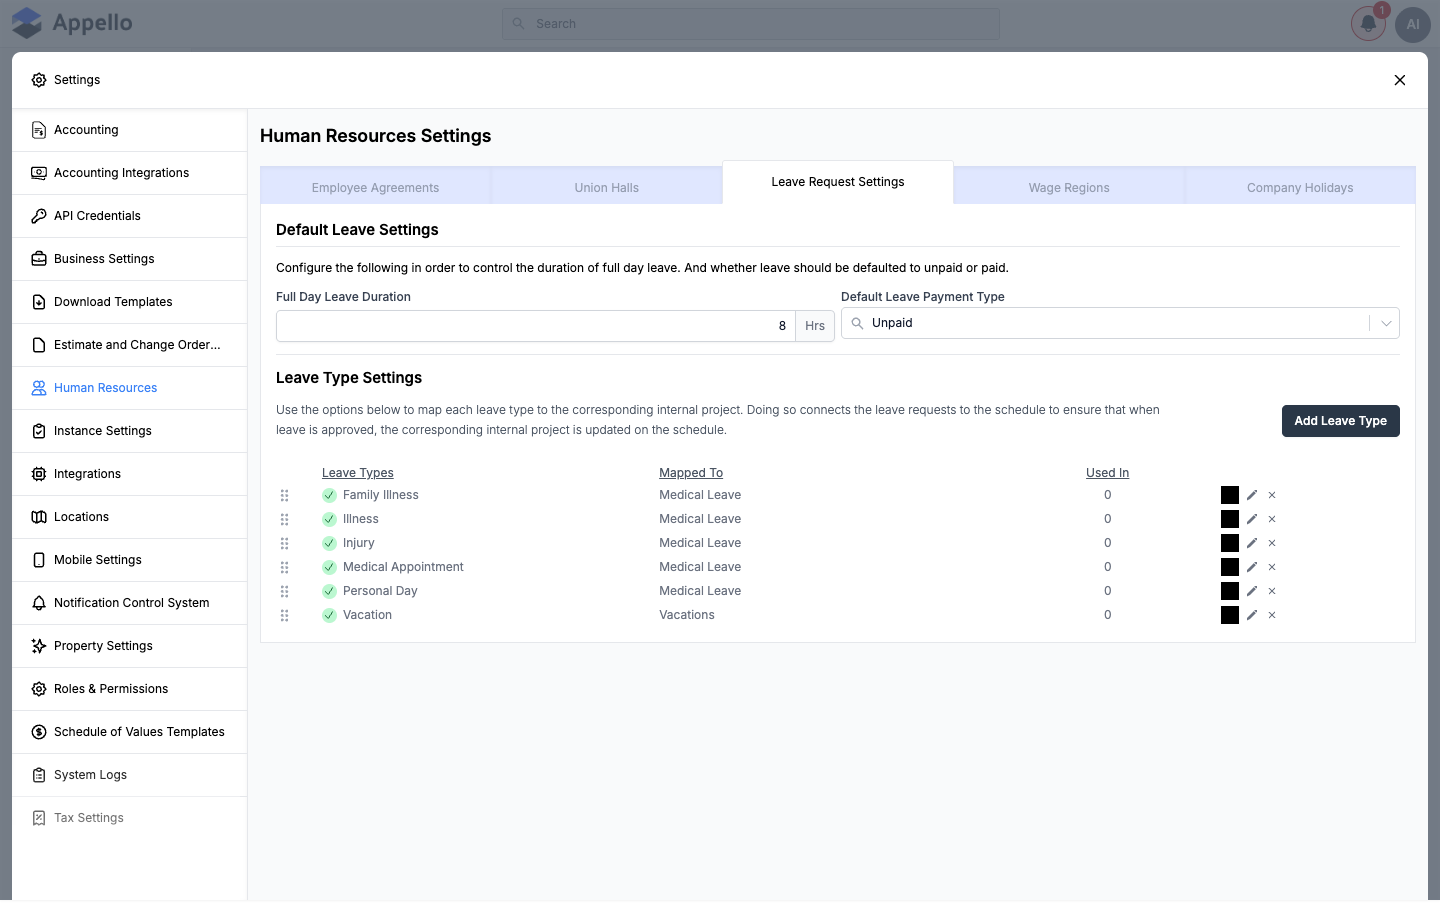Viewport: 1440px width, 918px height.
Task: Open Roles & Permissions settings
Action: [130, 689]
